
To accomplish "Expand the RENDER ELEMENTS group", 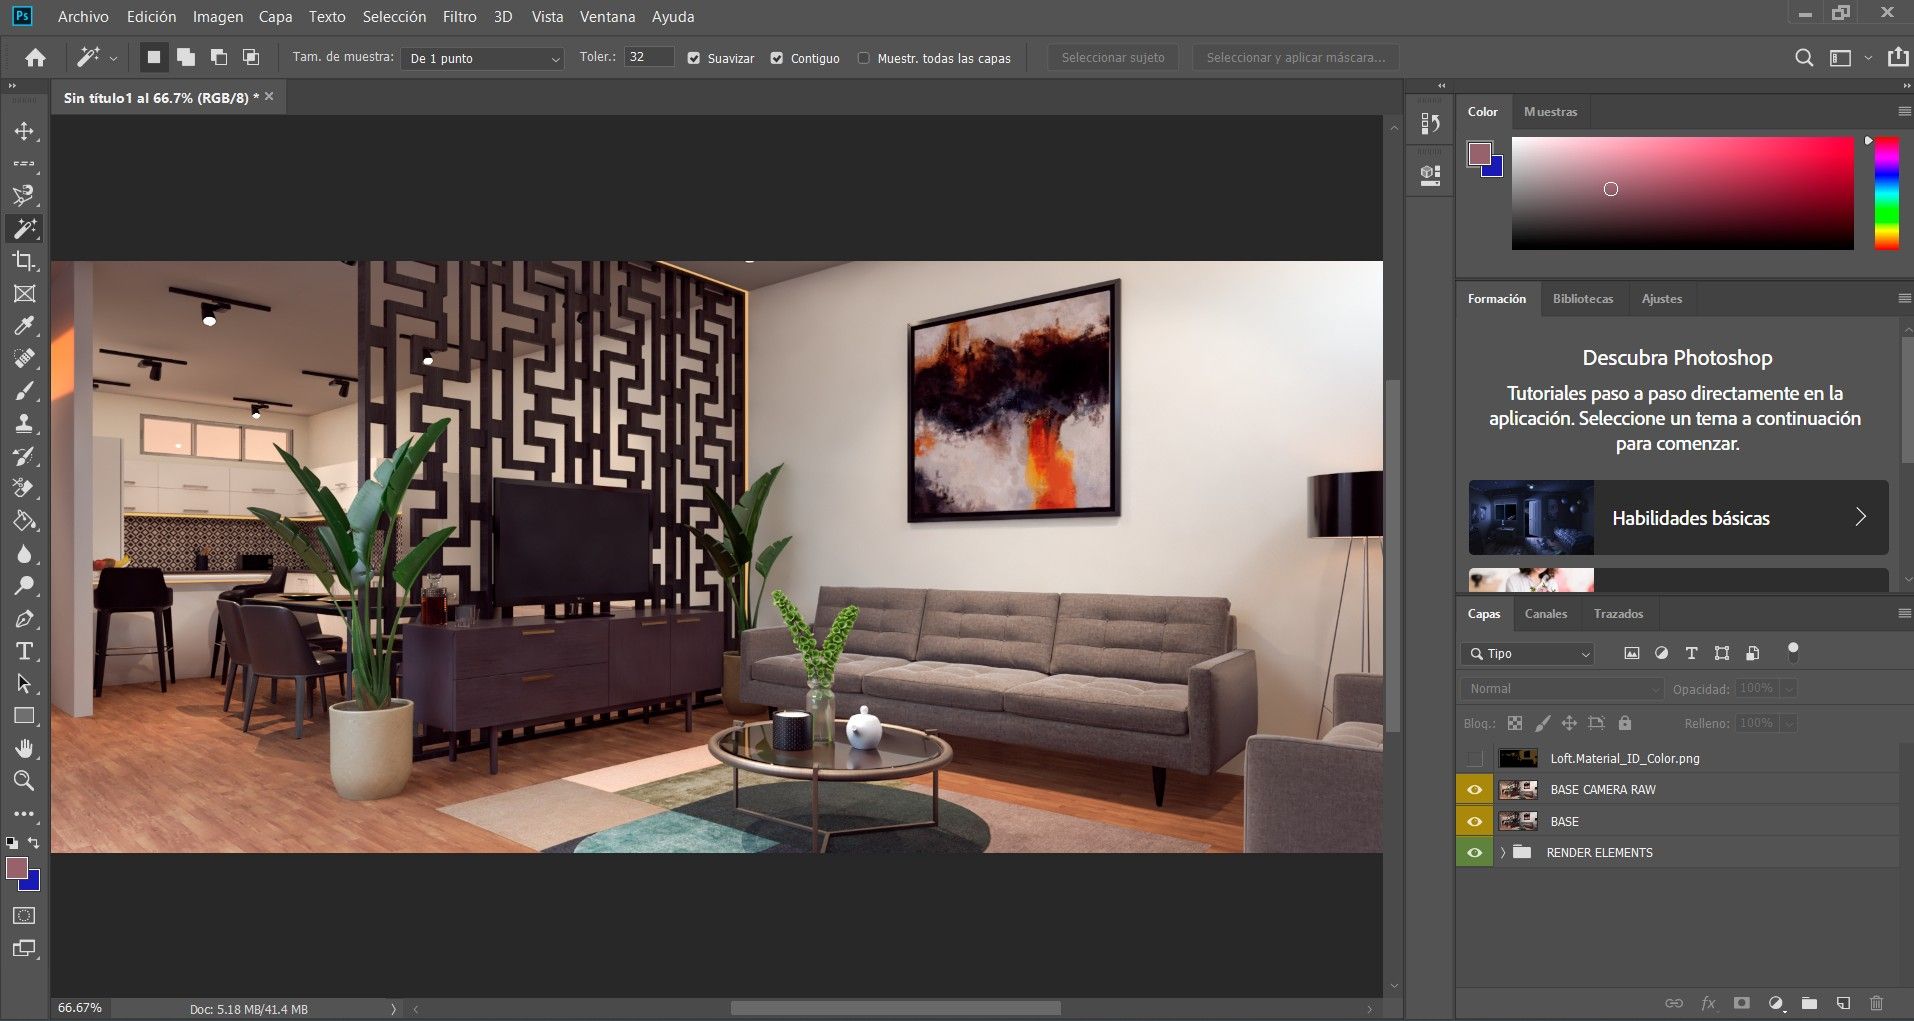I will pos(1502,853).
